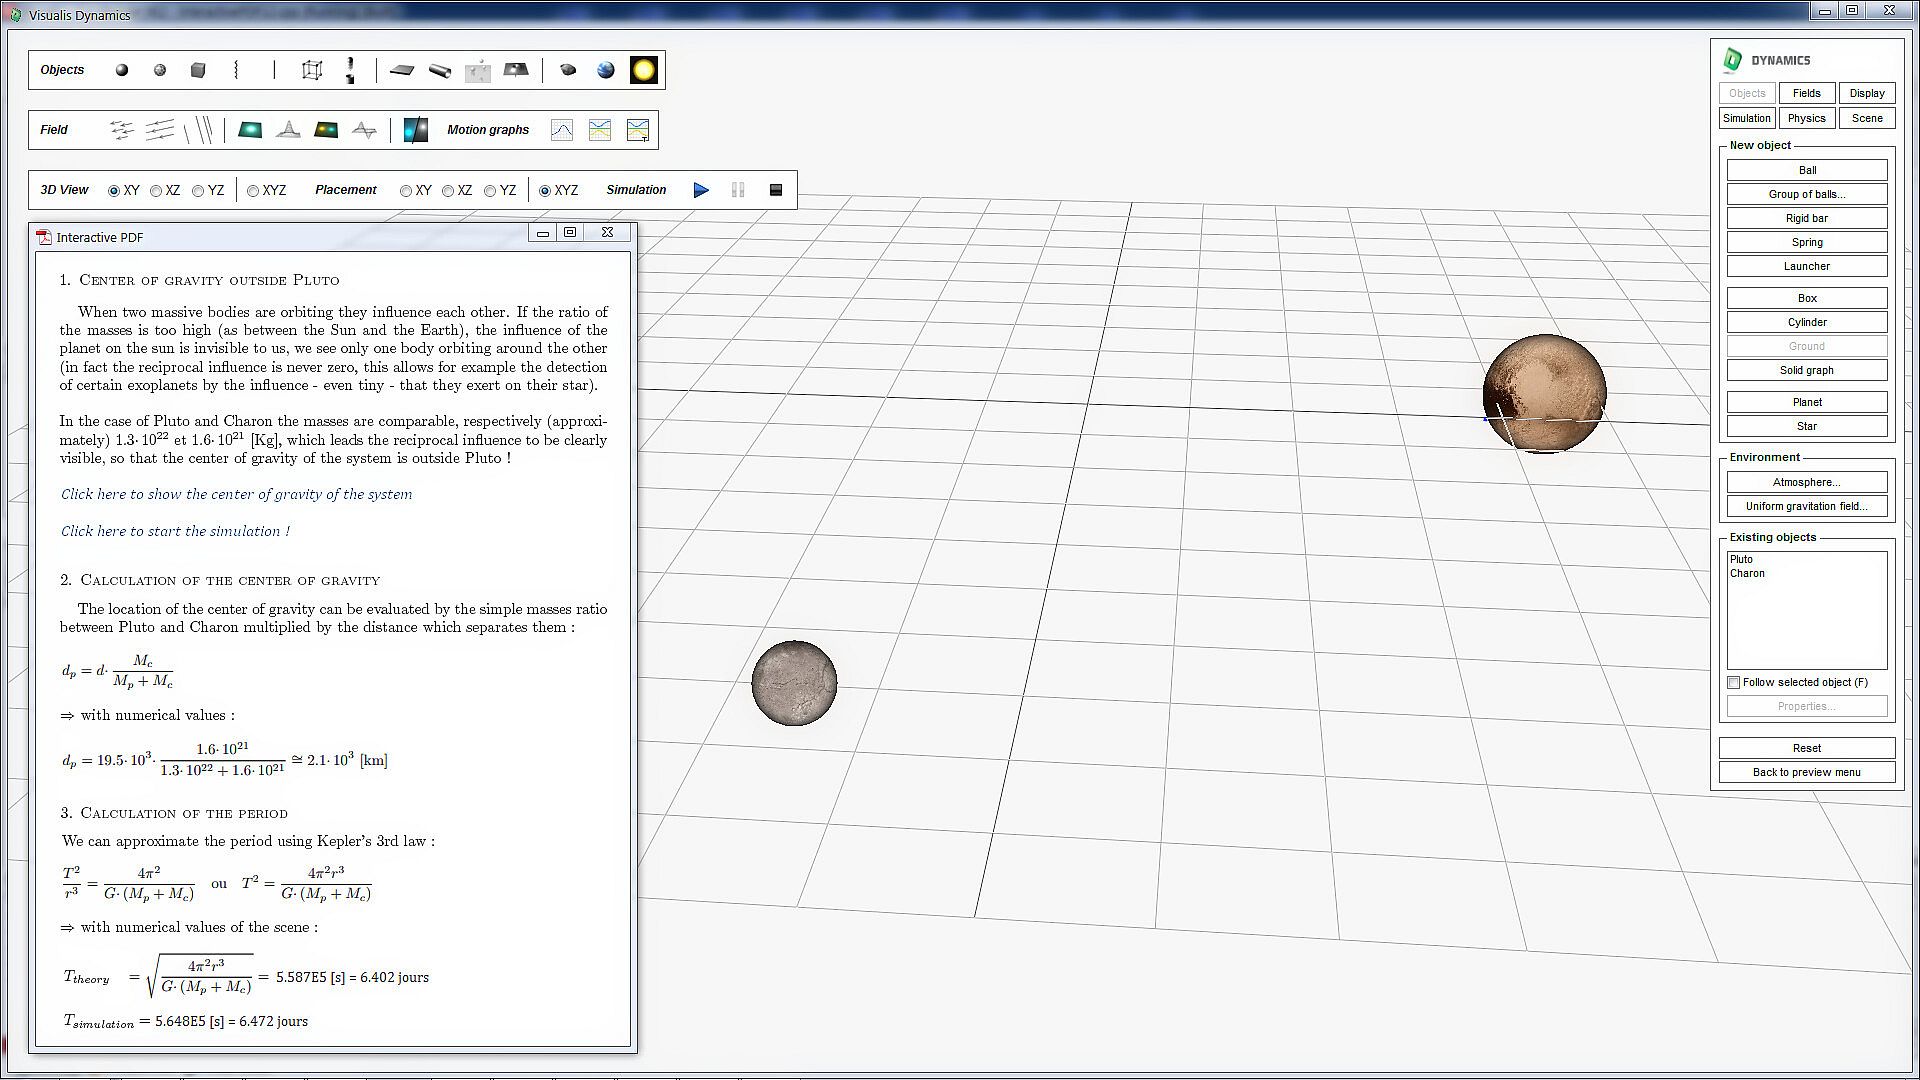Set 3D View to XYZ perspective
This screenshot has width=1920, height=1080.
[253, 191]
